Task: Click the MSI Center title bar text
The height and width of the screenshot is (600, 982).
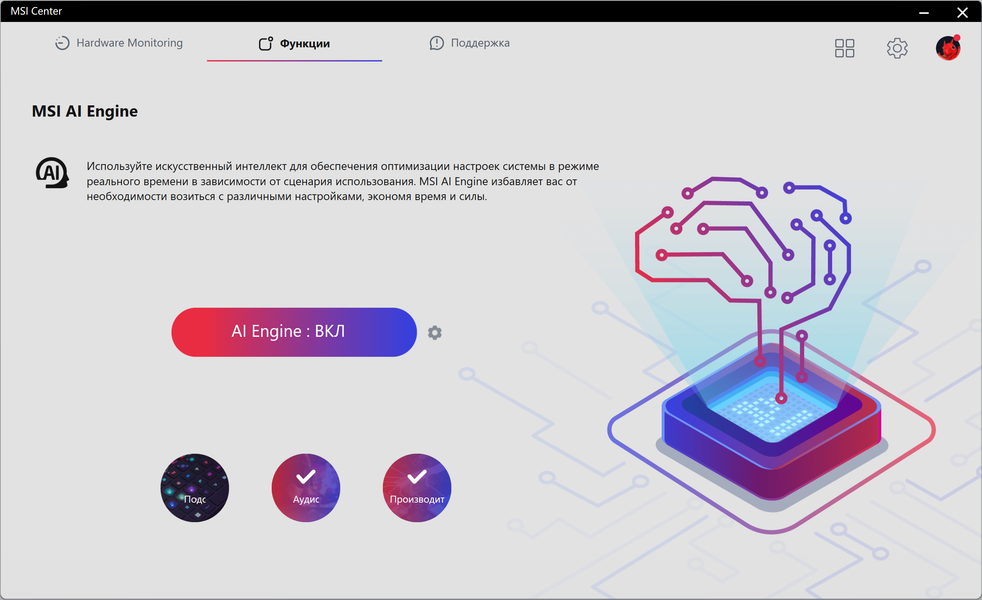Action: coord(36,11)
